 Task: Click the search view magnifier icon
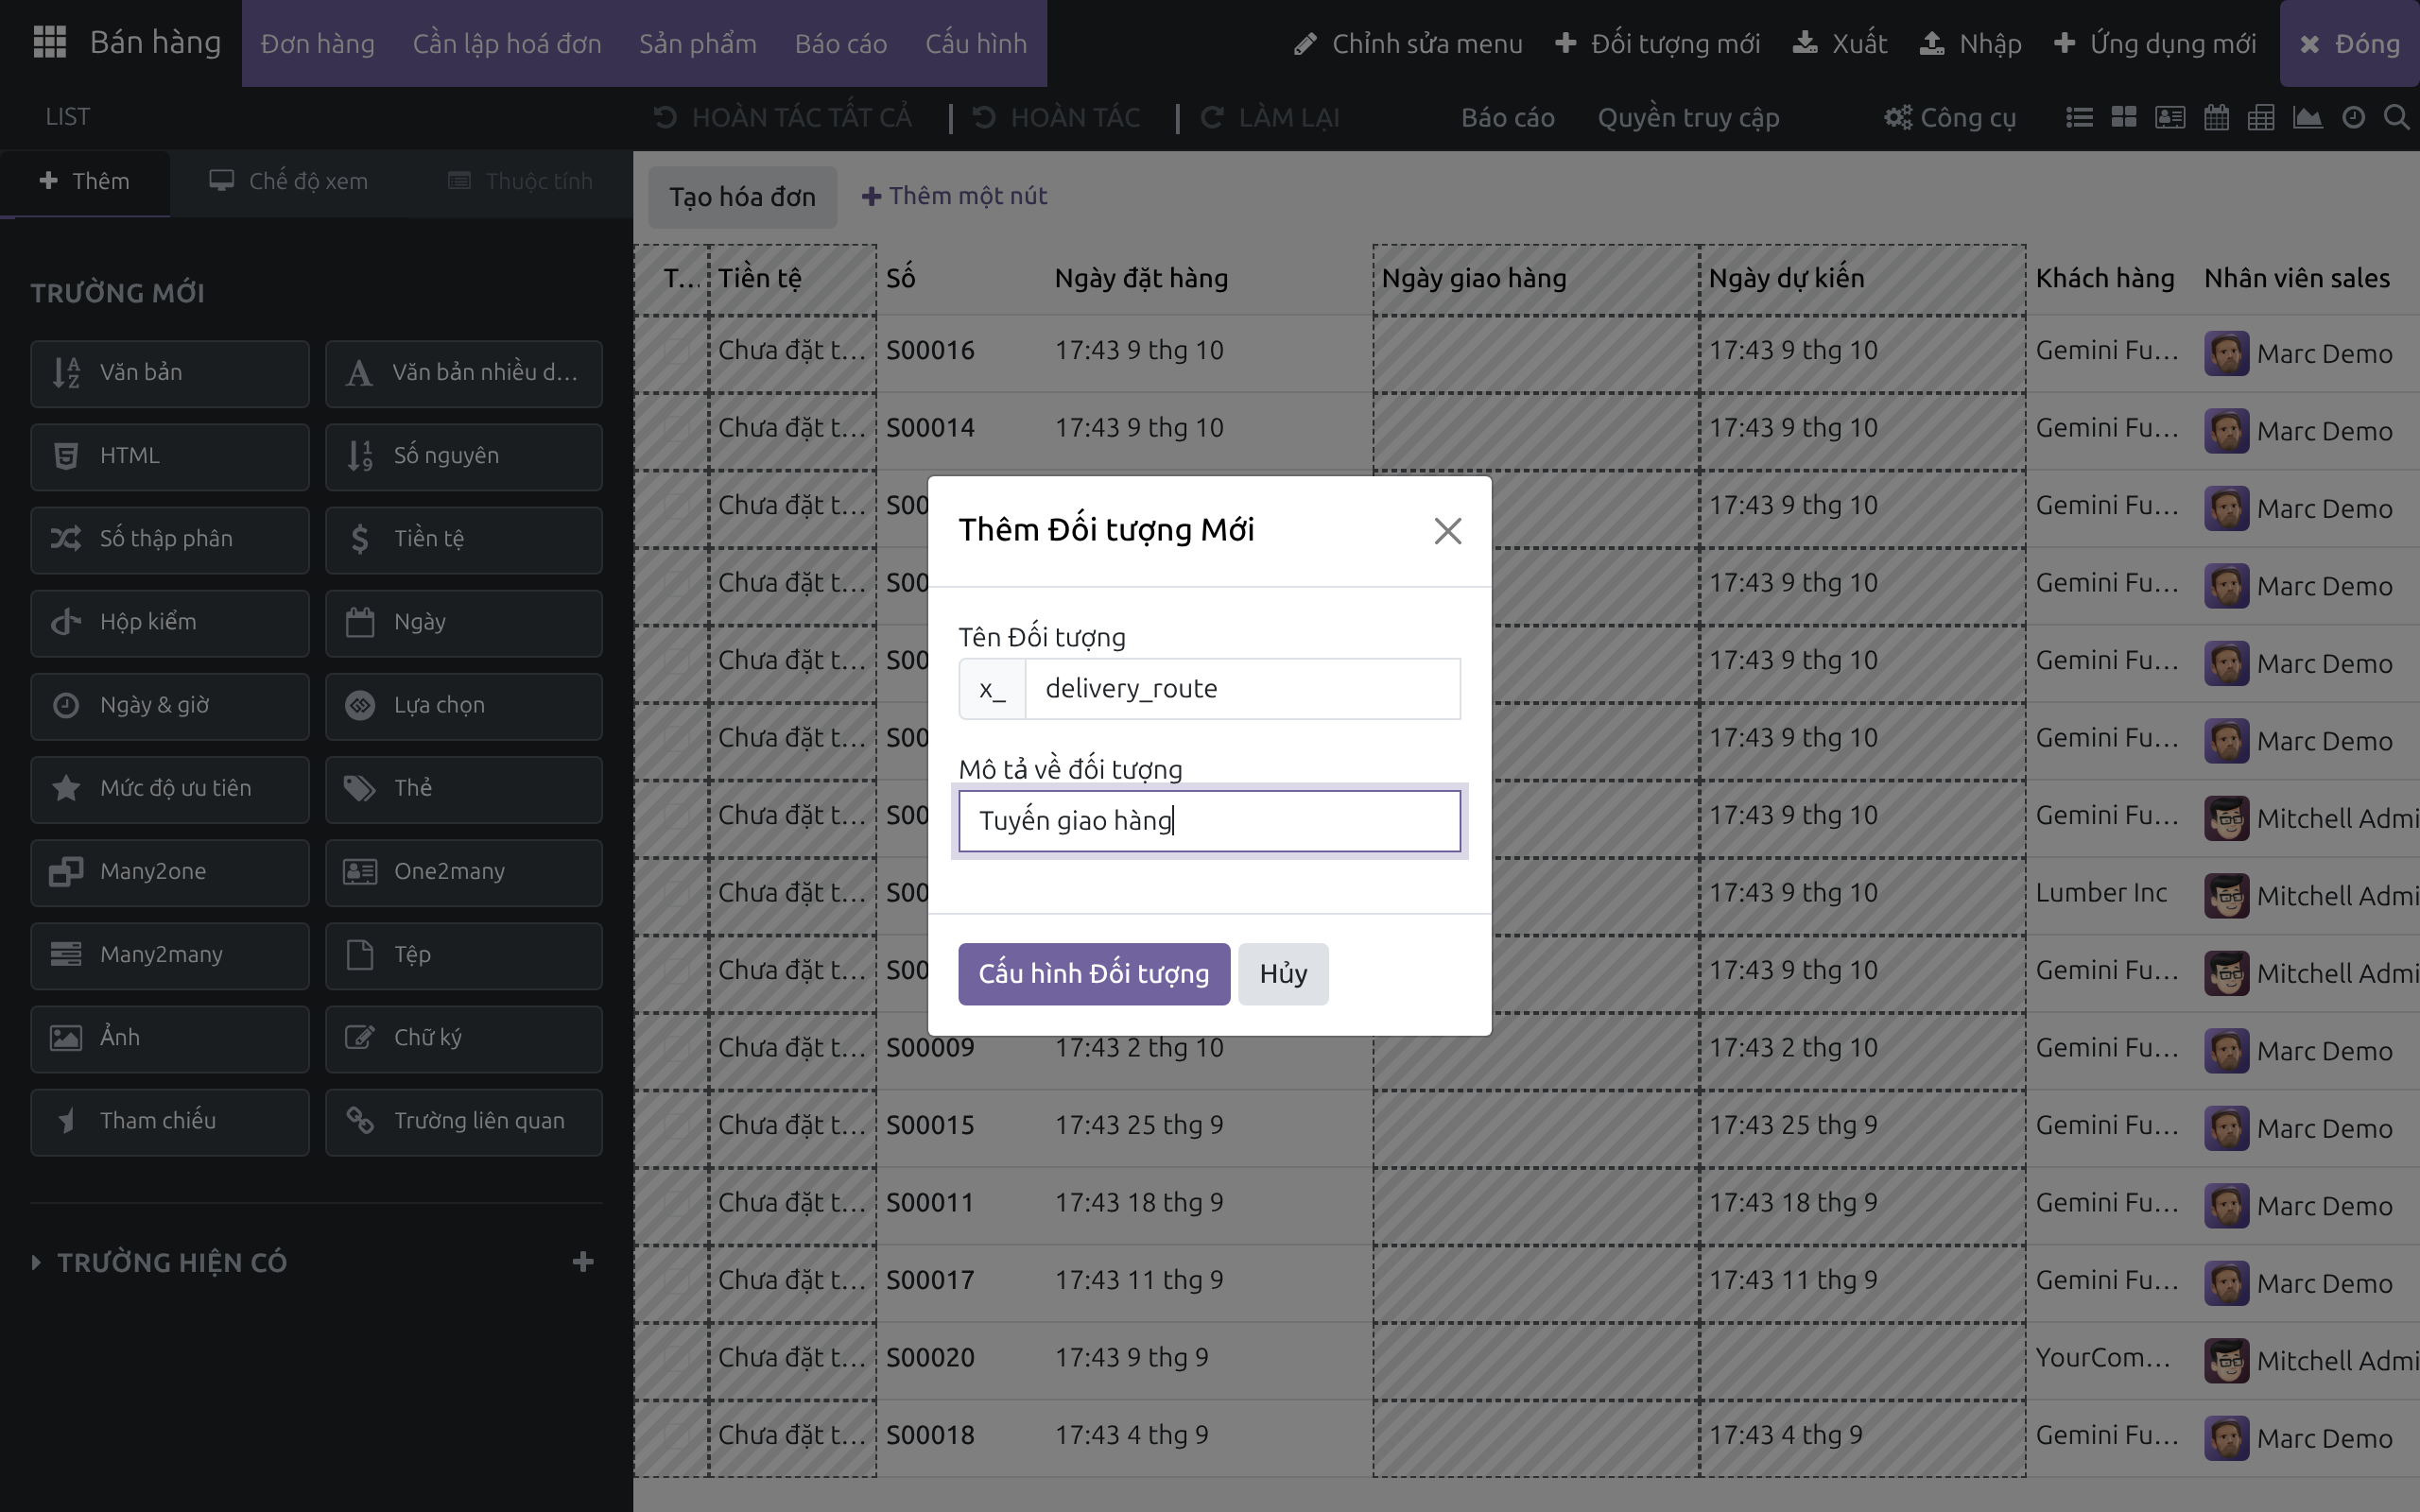(2396, 118)
